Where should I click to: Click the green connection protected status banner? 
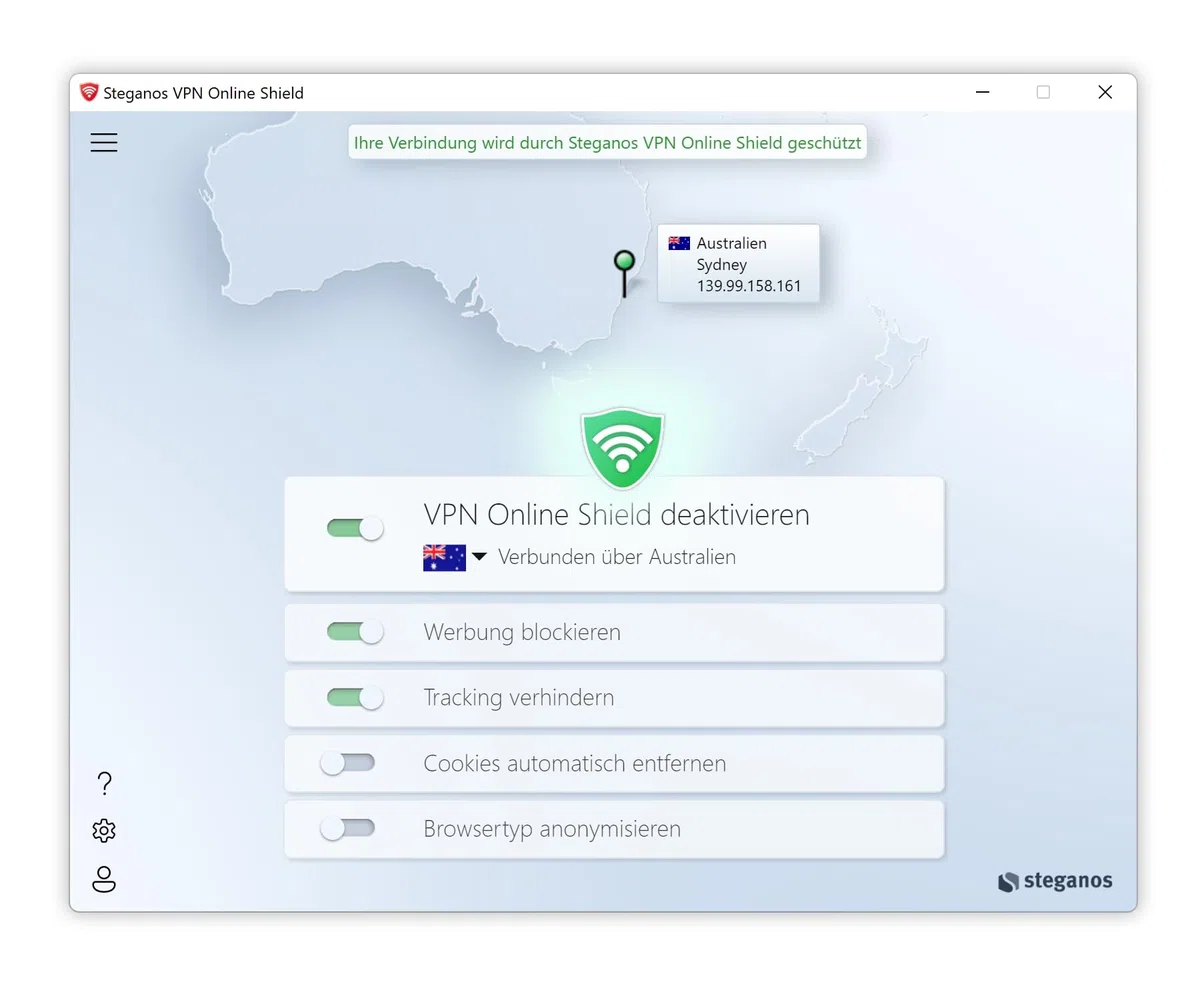tap(607, 142)
